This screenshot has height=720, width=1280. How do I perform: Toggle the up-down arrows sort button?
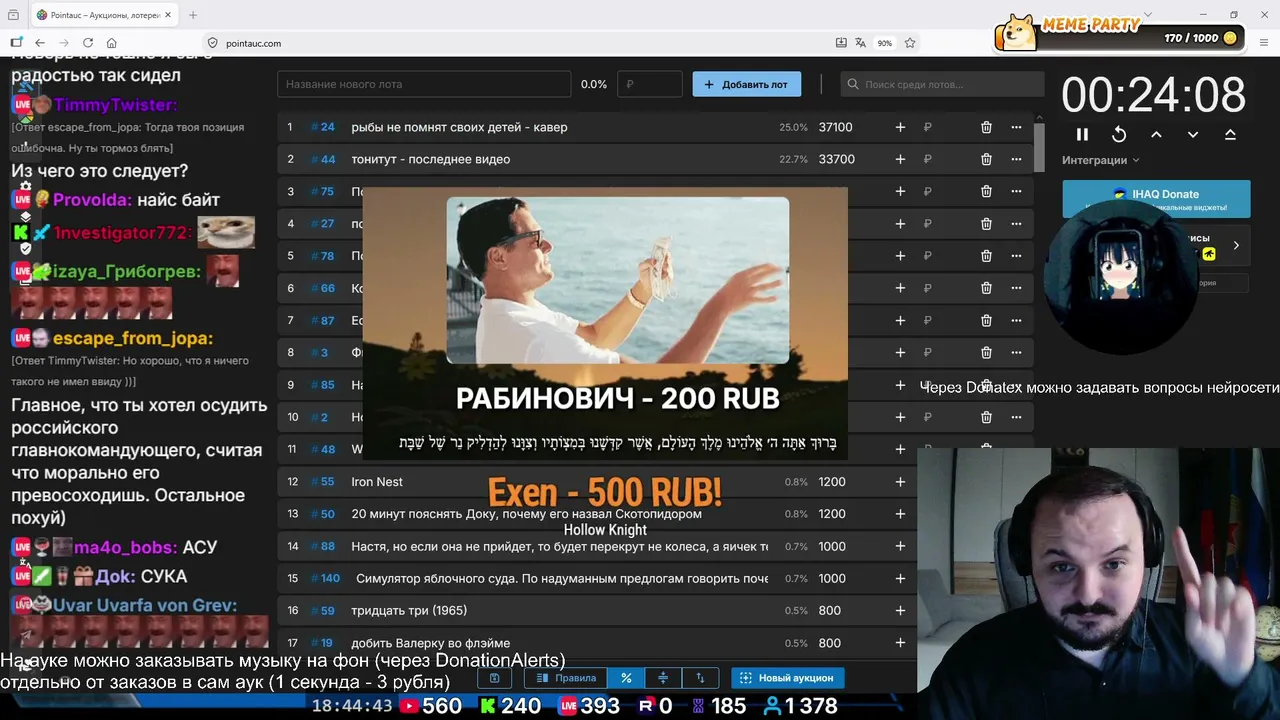click(700, 678)
